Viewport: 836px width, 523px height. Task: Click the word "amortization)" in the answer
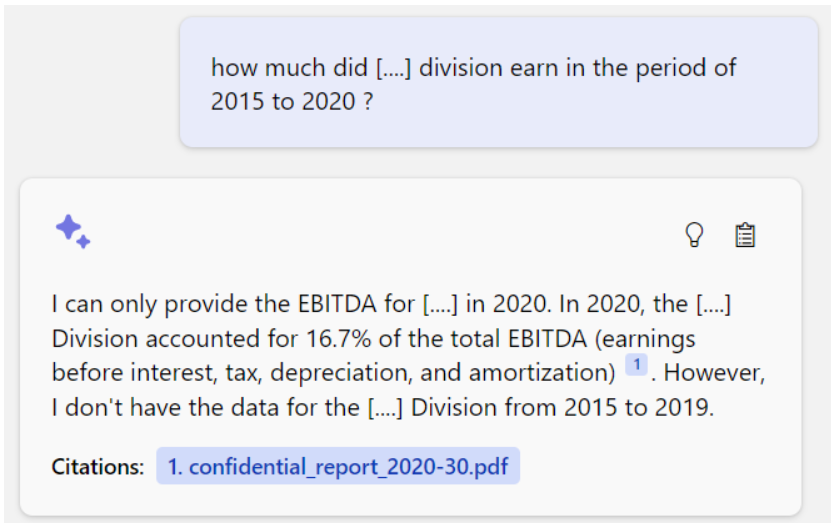542,373
